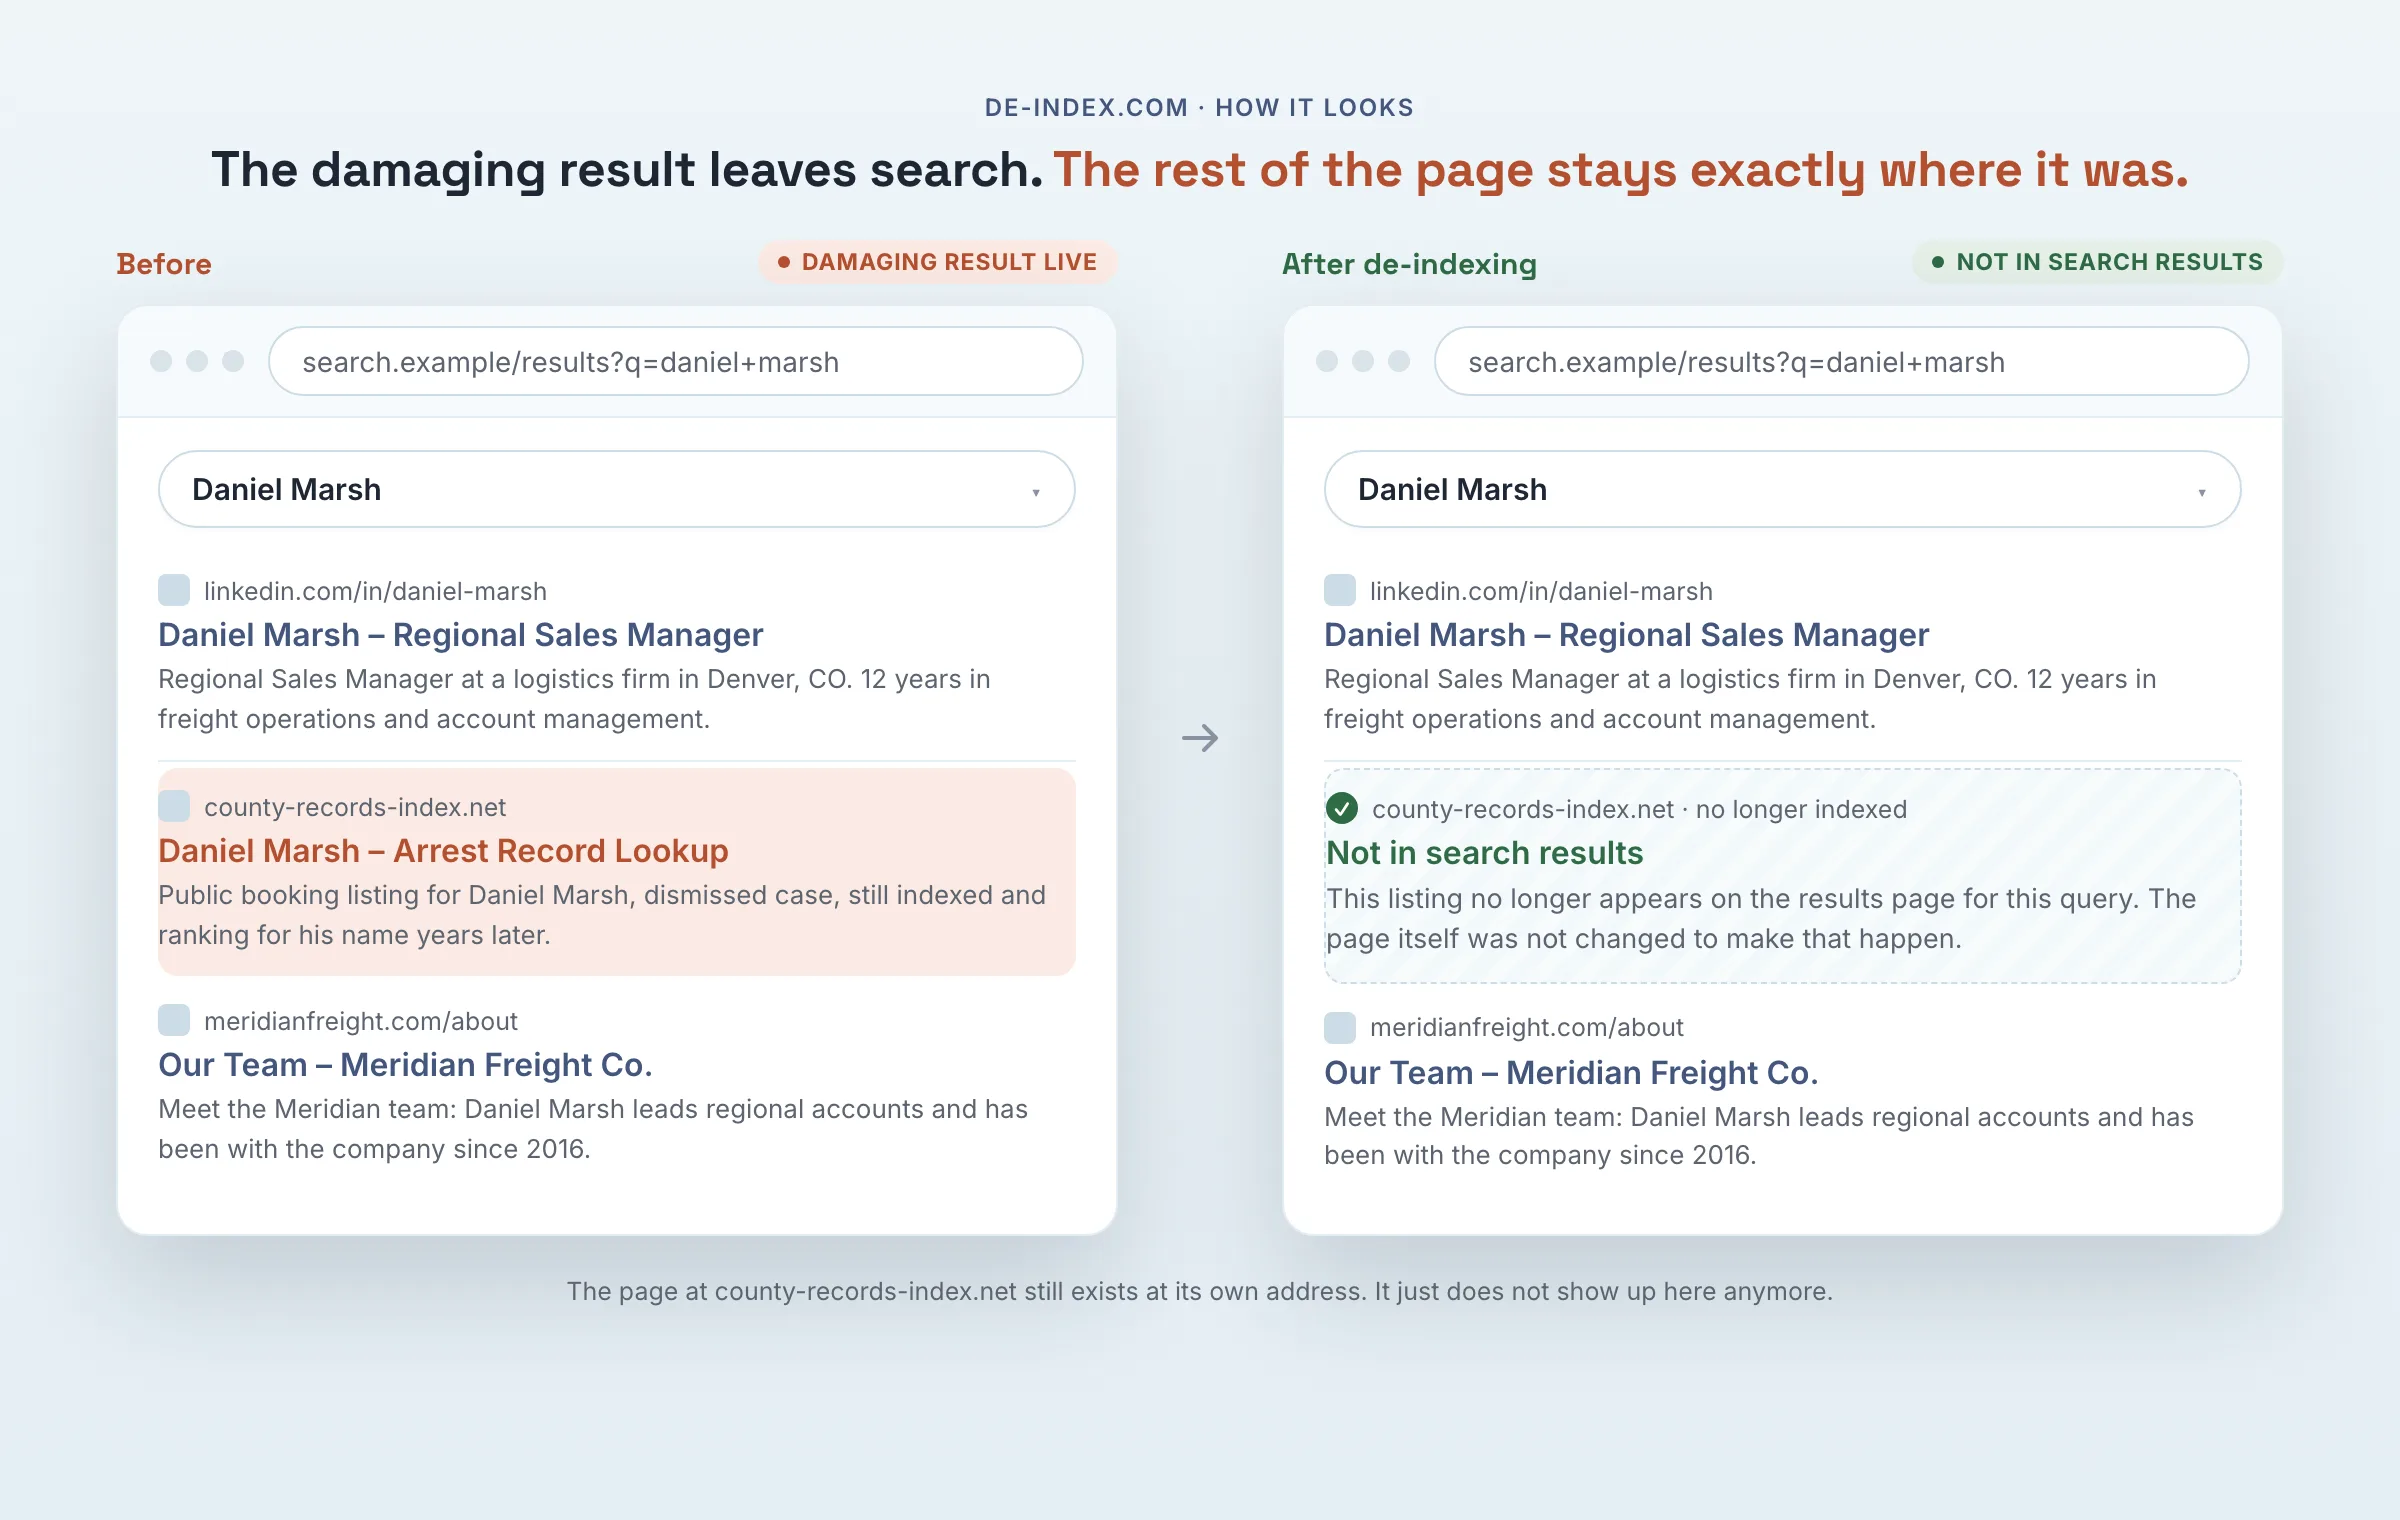The height and width of the screenshot is (1520, 2400).
Task: Click the county-records-index.net favicon in Before panel
Action: [174, 806]
